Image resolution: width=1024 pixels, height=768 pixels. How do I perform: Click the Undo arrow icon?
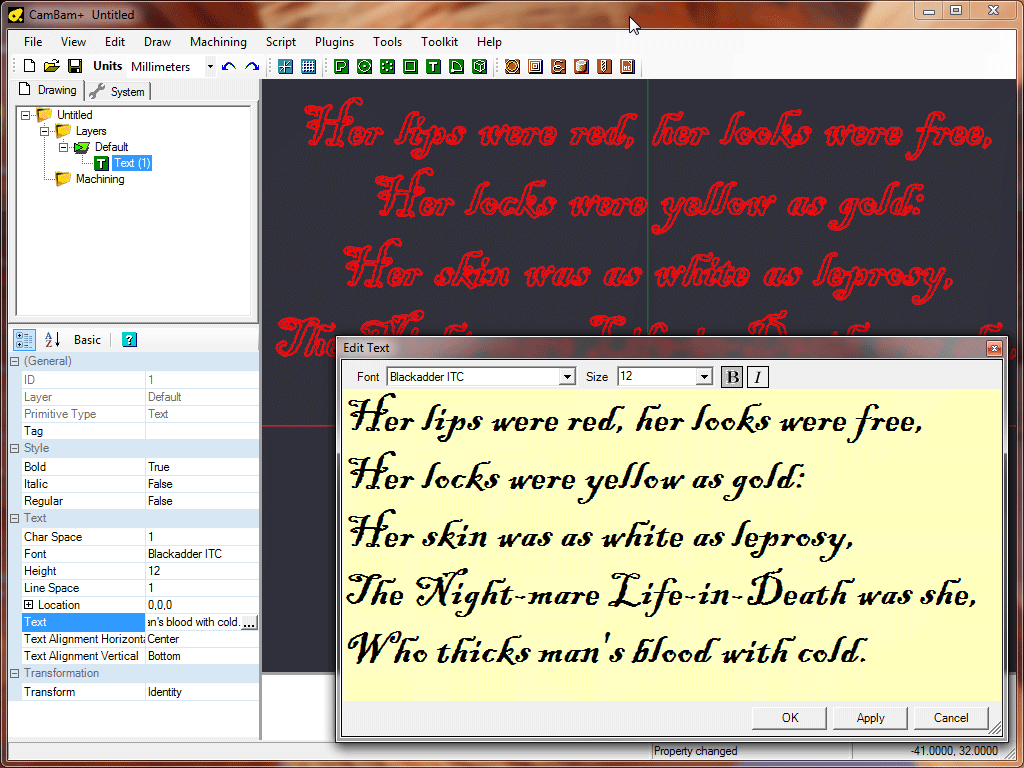tap(229, 66)
